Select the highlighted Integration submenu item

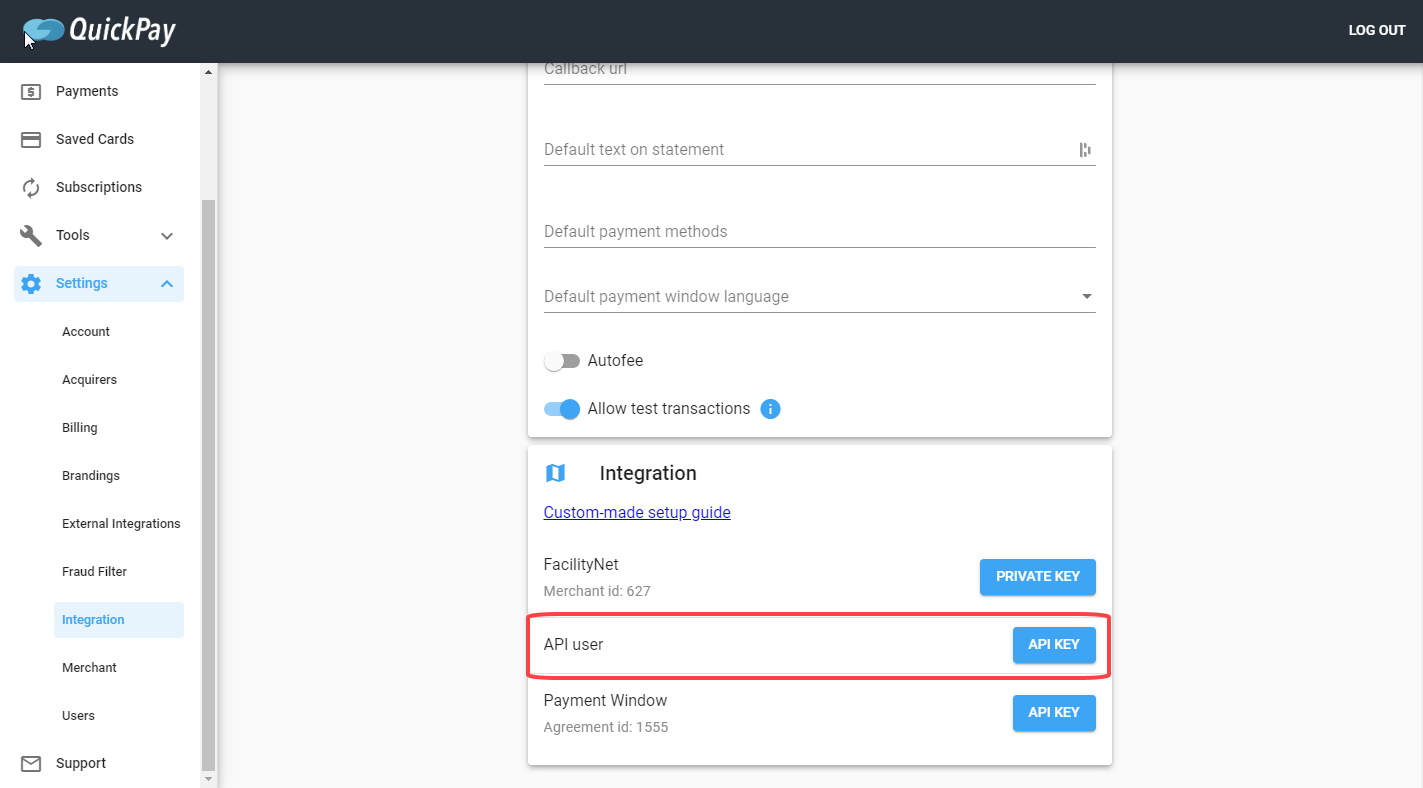click(x=119, y=620)
